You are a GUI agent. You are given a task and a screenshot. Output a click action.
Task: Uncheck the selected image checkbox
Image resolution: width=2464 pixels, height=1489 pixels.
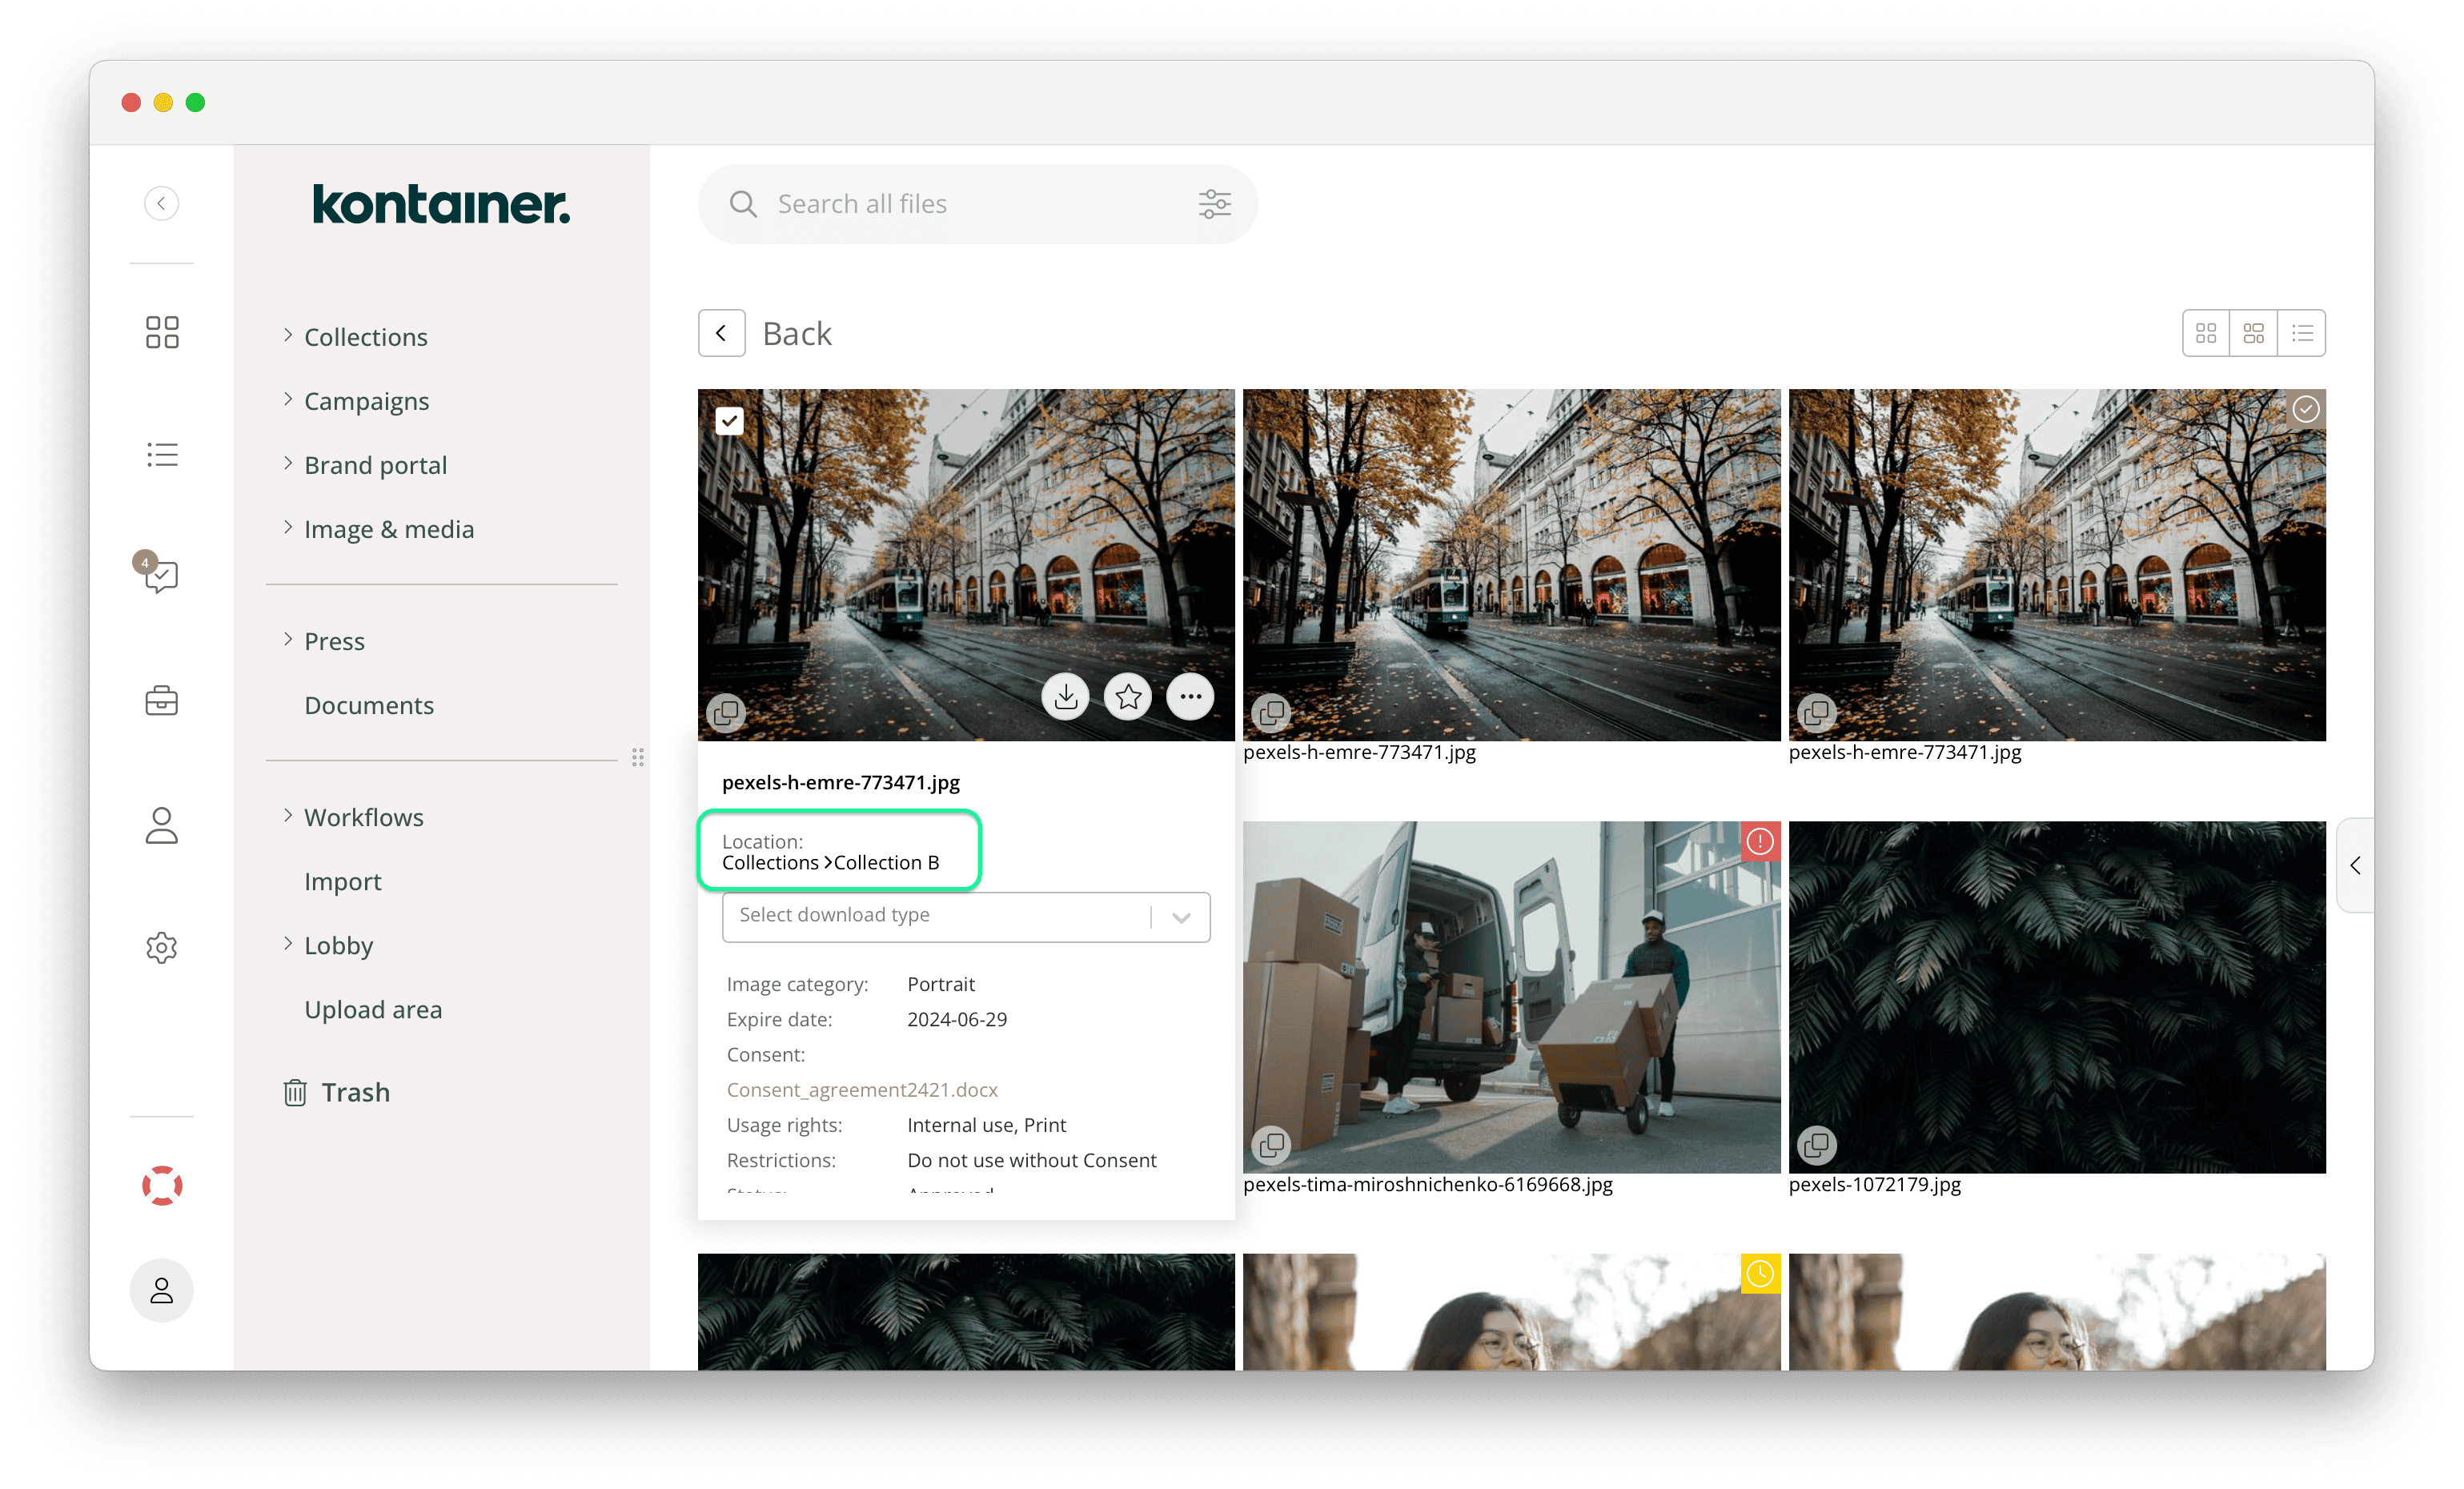pos(730,421)
